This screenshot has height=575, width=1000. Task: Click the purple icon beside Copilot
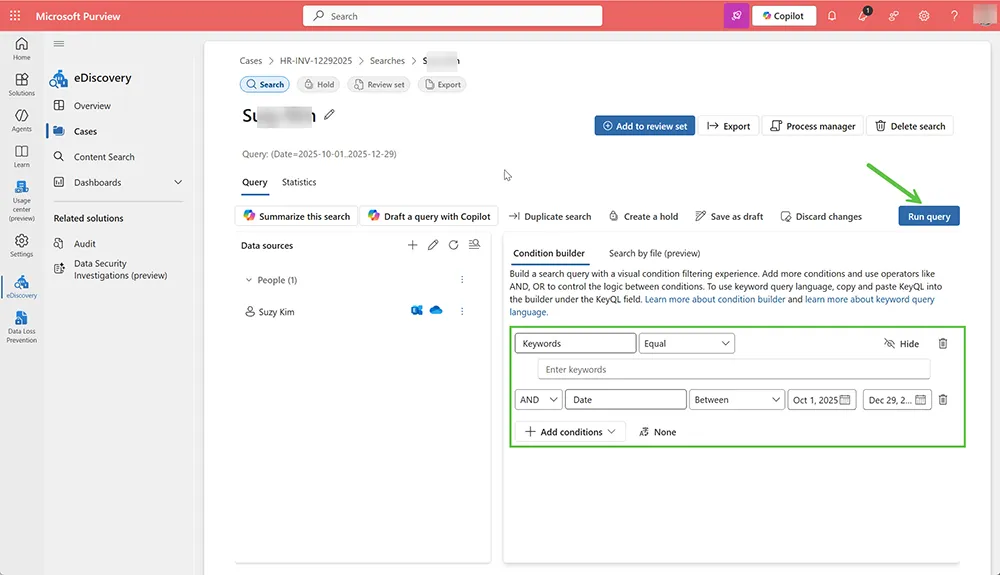pos(736,16)
